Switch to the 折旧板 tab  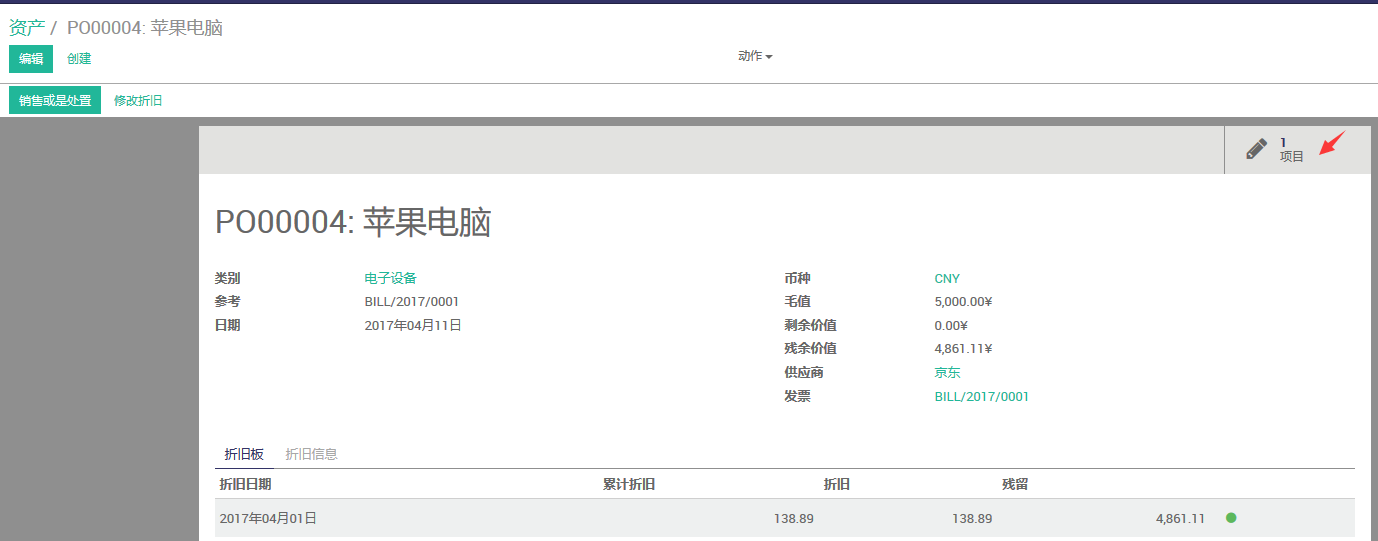tap(244, 454)
